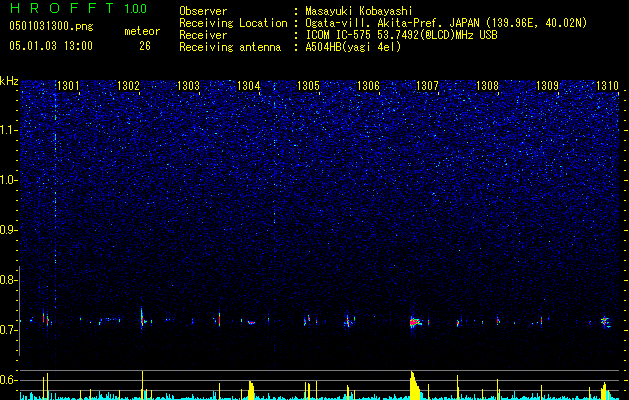The image size is (629, 400).
Task: Click the meteor count value 26
Action: click(x=145, y=46)
